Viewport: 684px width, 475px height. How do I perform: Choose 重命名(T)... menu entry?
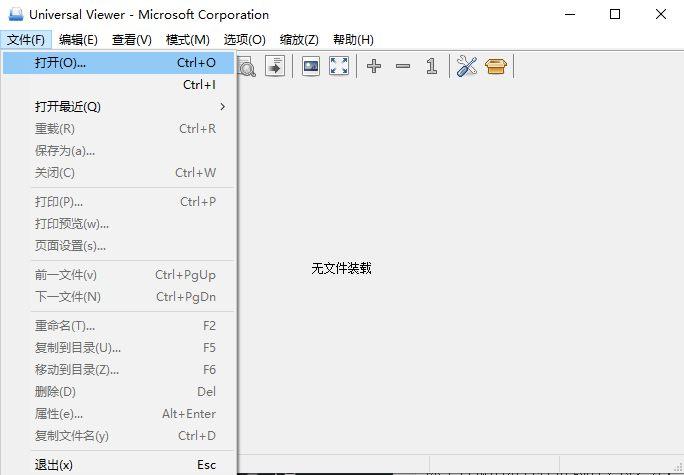[x=119, y=326]
